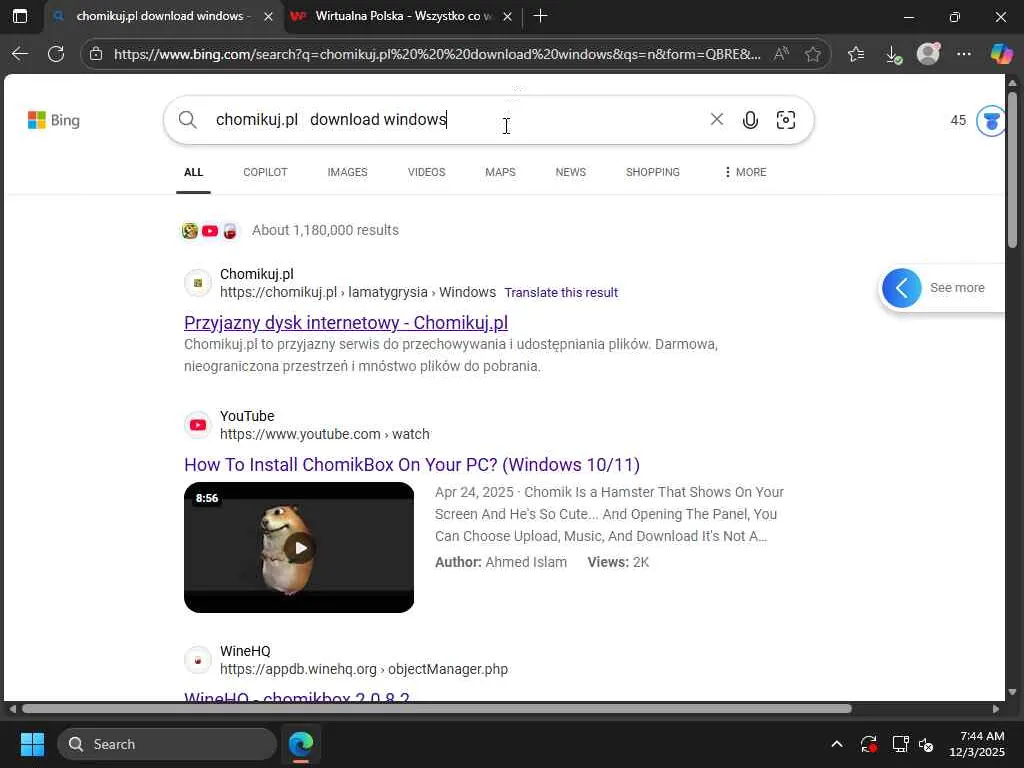
Task: Click the Rewards points number 45
Action: click(958, 120)
